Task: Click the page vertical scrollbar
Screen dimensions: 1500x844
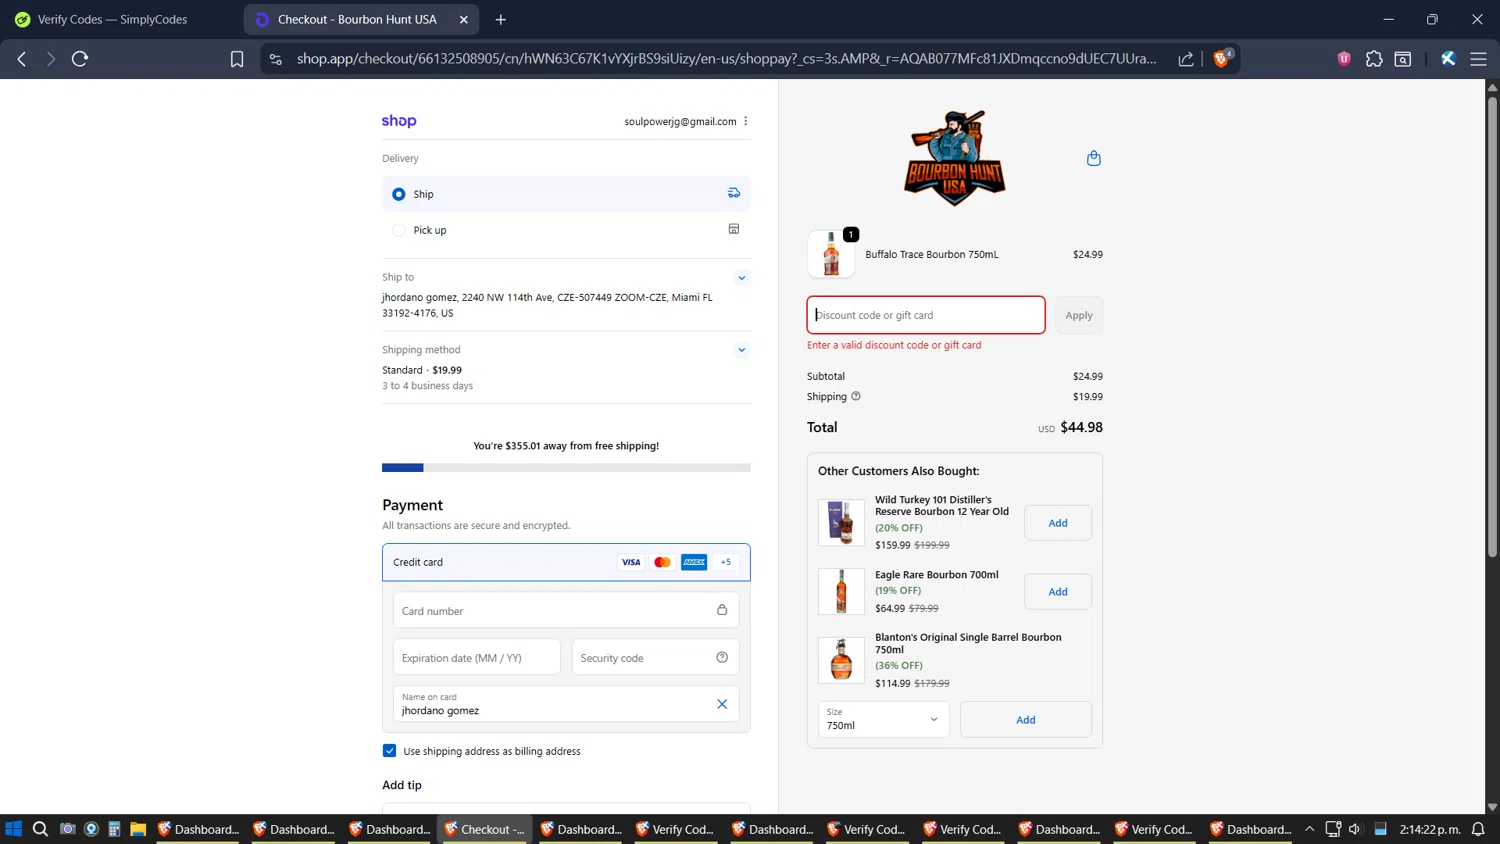Action: coord(1492,326)
